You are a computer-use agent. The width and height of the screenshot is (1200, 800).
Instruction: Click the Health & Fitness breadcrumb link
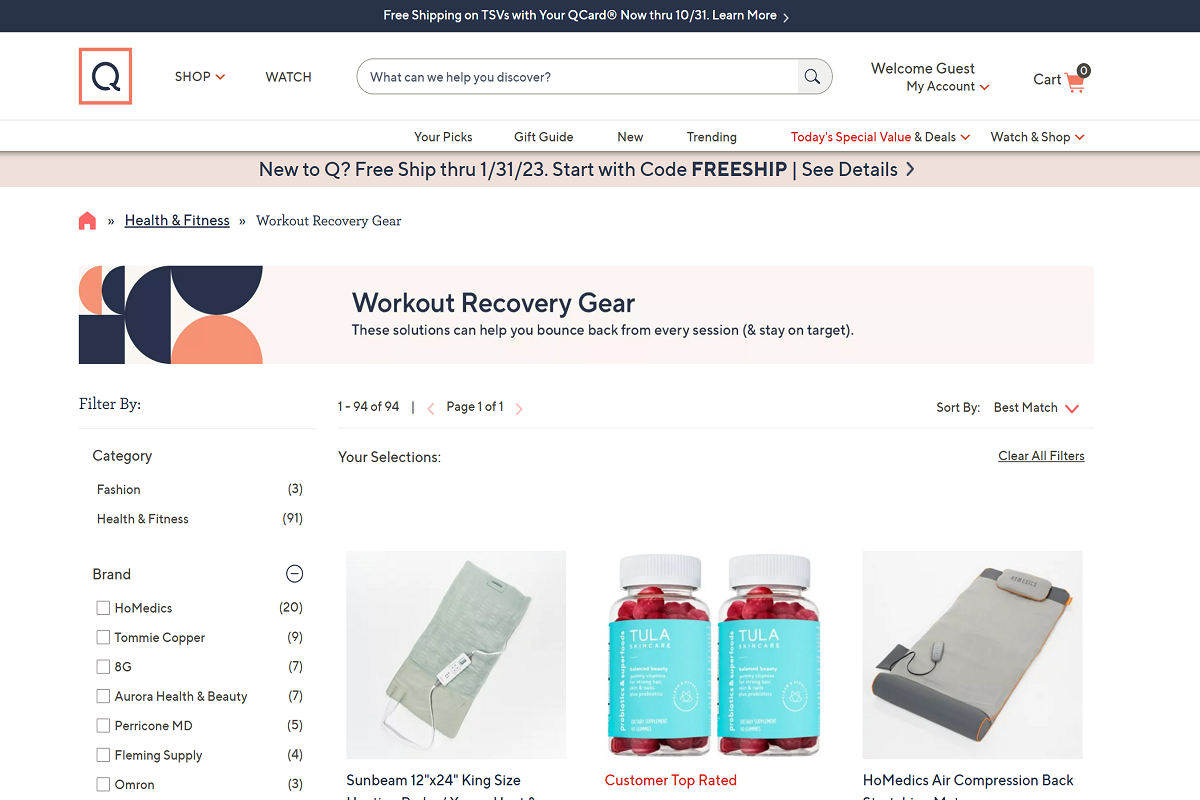pos(177,221)
